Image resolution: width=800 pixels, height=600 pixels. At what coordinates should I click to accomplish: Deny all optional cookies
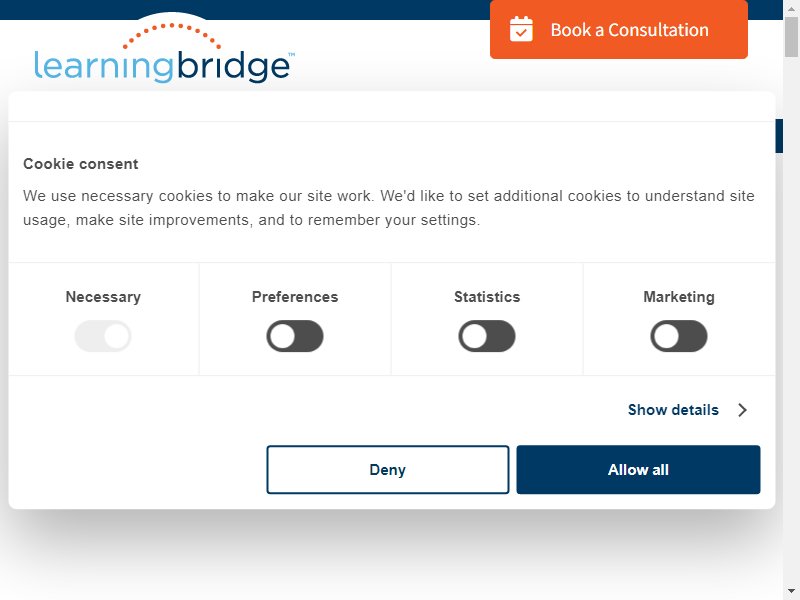[x=388, y=469]
